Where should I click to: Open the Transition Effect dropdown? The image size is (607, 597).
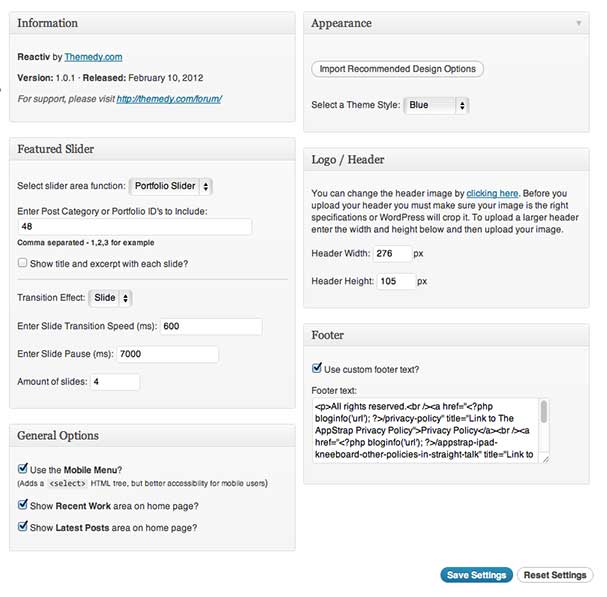coord(110,298)
